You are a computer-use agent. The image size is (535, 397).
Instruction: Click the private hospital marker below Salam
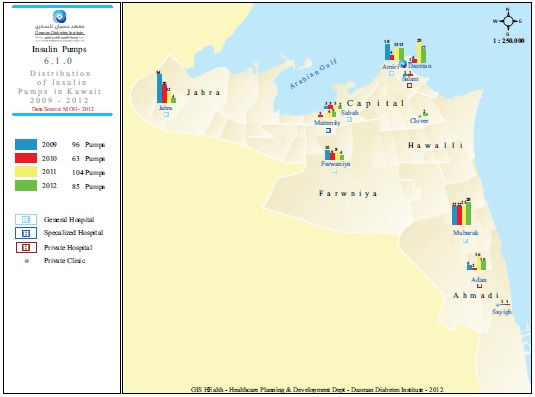409,86
